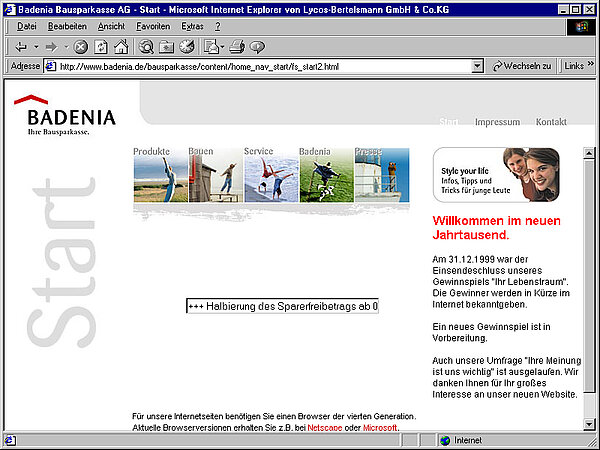Screen dimensions: 600x450
Task: Open the Mail button dropdown arrow
Action: (x=222, y=47)
